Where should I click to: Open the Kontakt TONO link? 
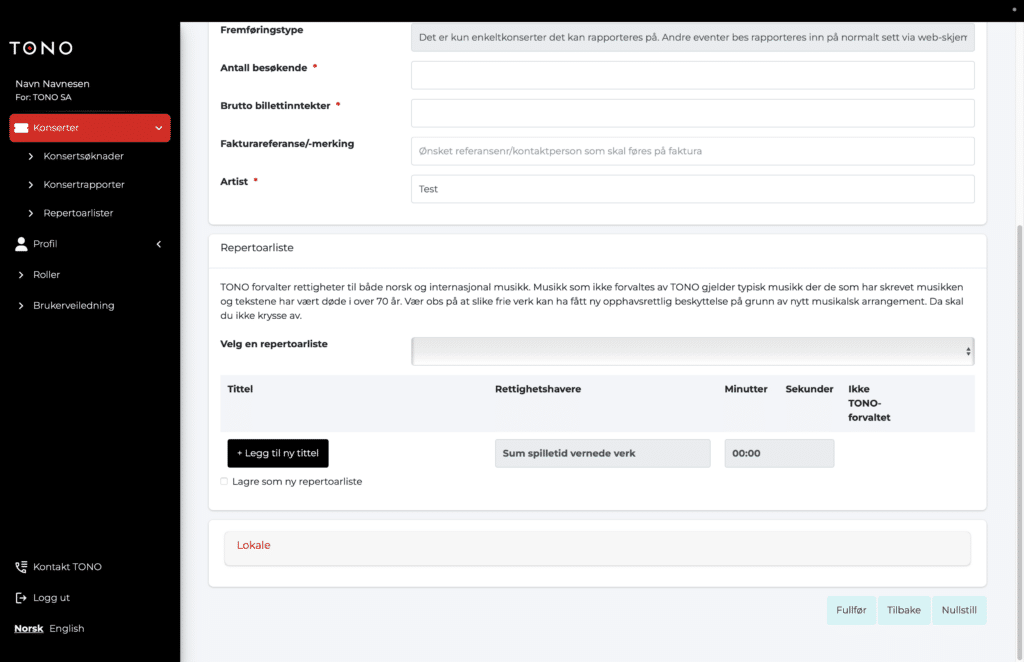click(67, 567)
